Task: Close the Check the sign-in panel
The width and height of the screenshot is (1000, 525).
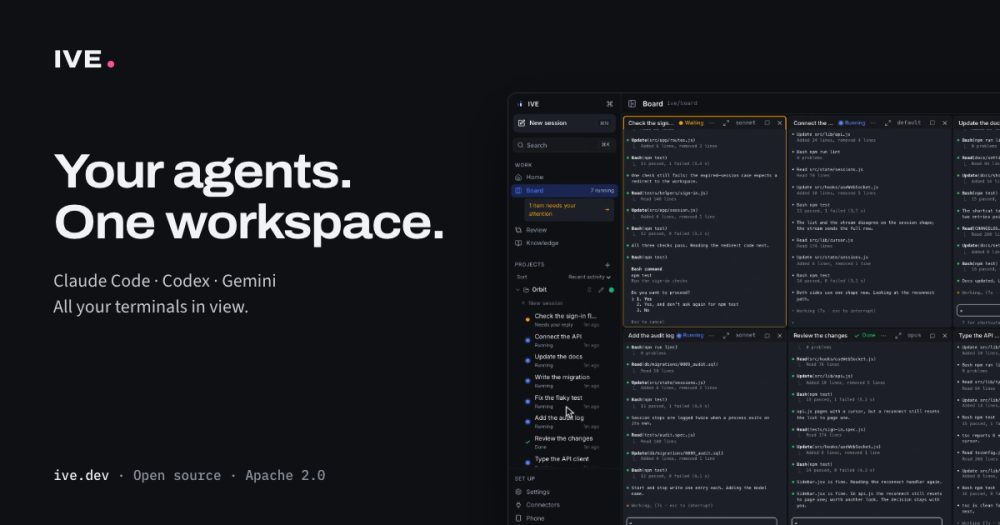Action: tap(779, 123)
